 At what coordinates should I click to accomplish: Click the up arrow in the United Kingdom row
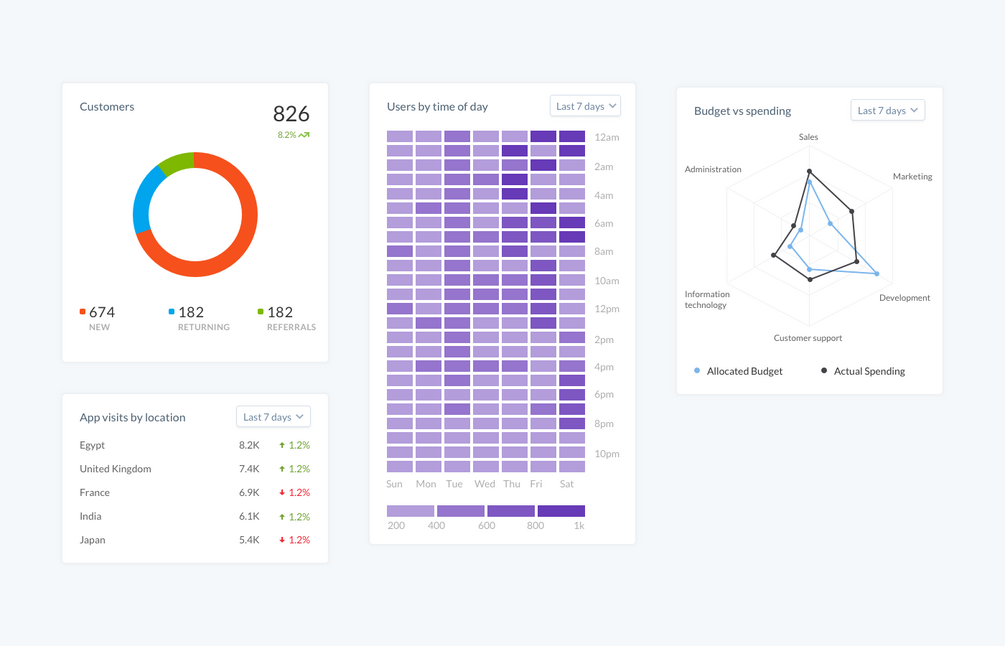[x=282, y=469]
